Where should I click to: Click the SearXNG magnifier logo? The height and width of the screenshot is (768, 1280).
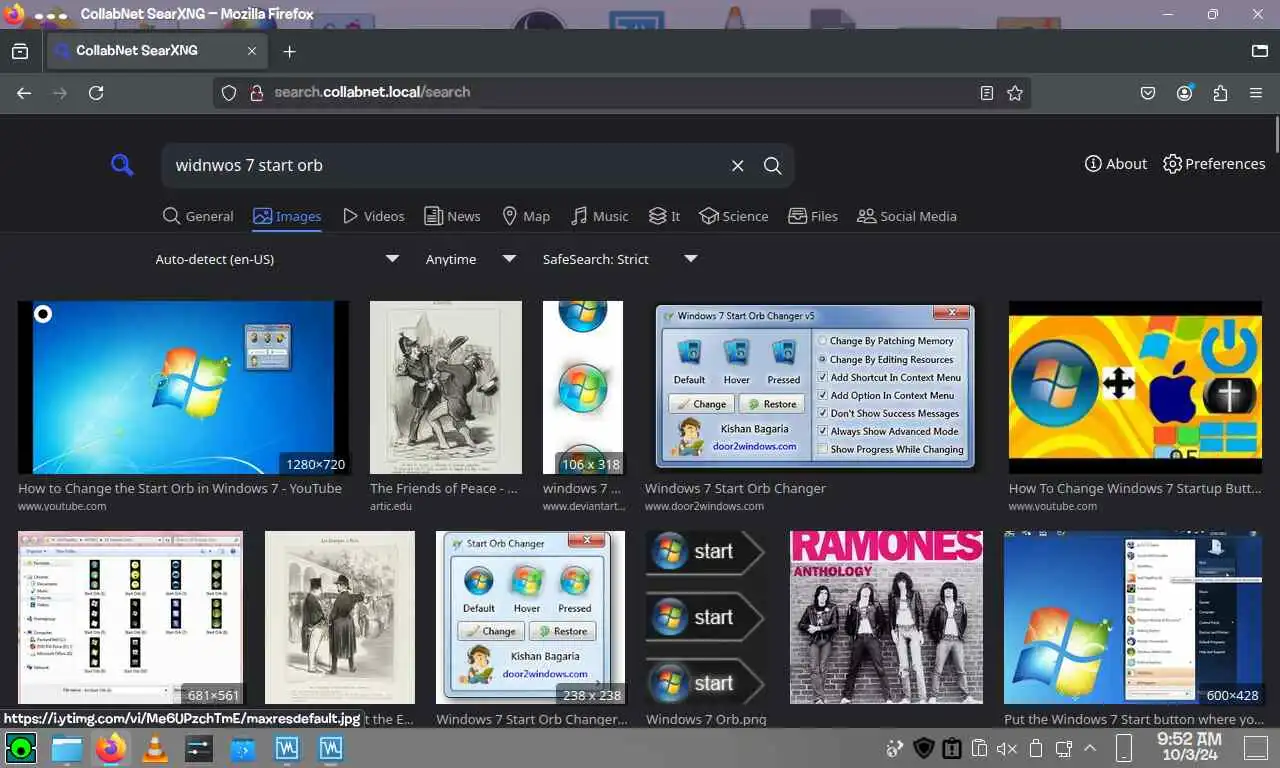[x=122, y=165]
